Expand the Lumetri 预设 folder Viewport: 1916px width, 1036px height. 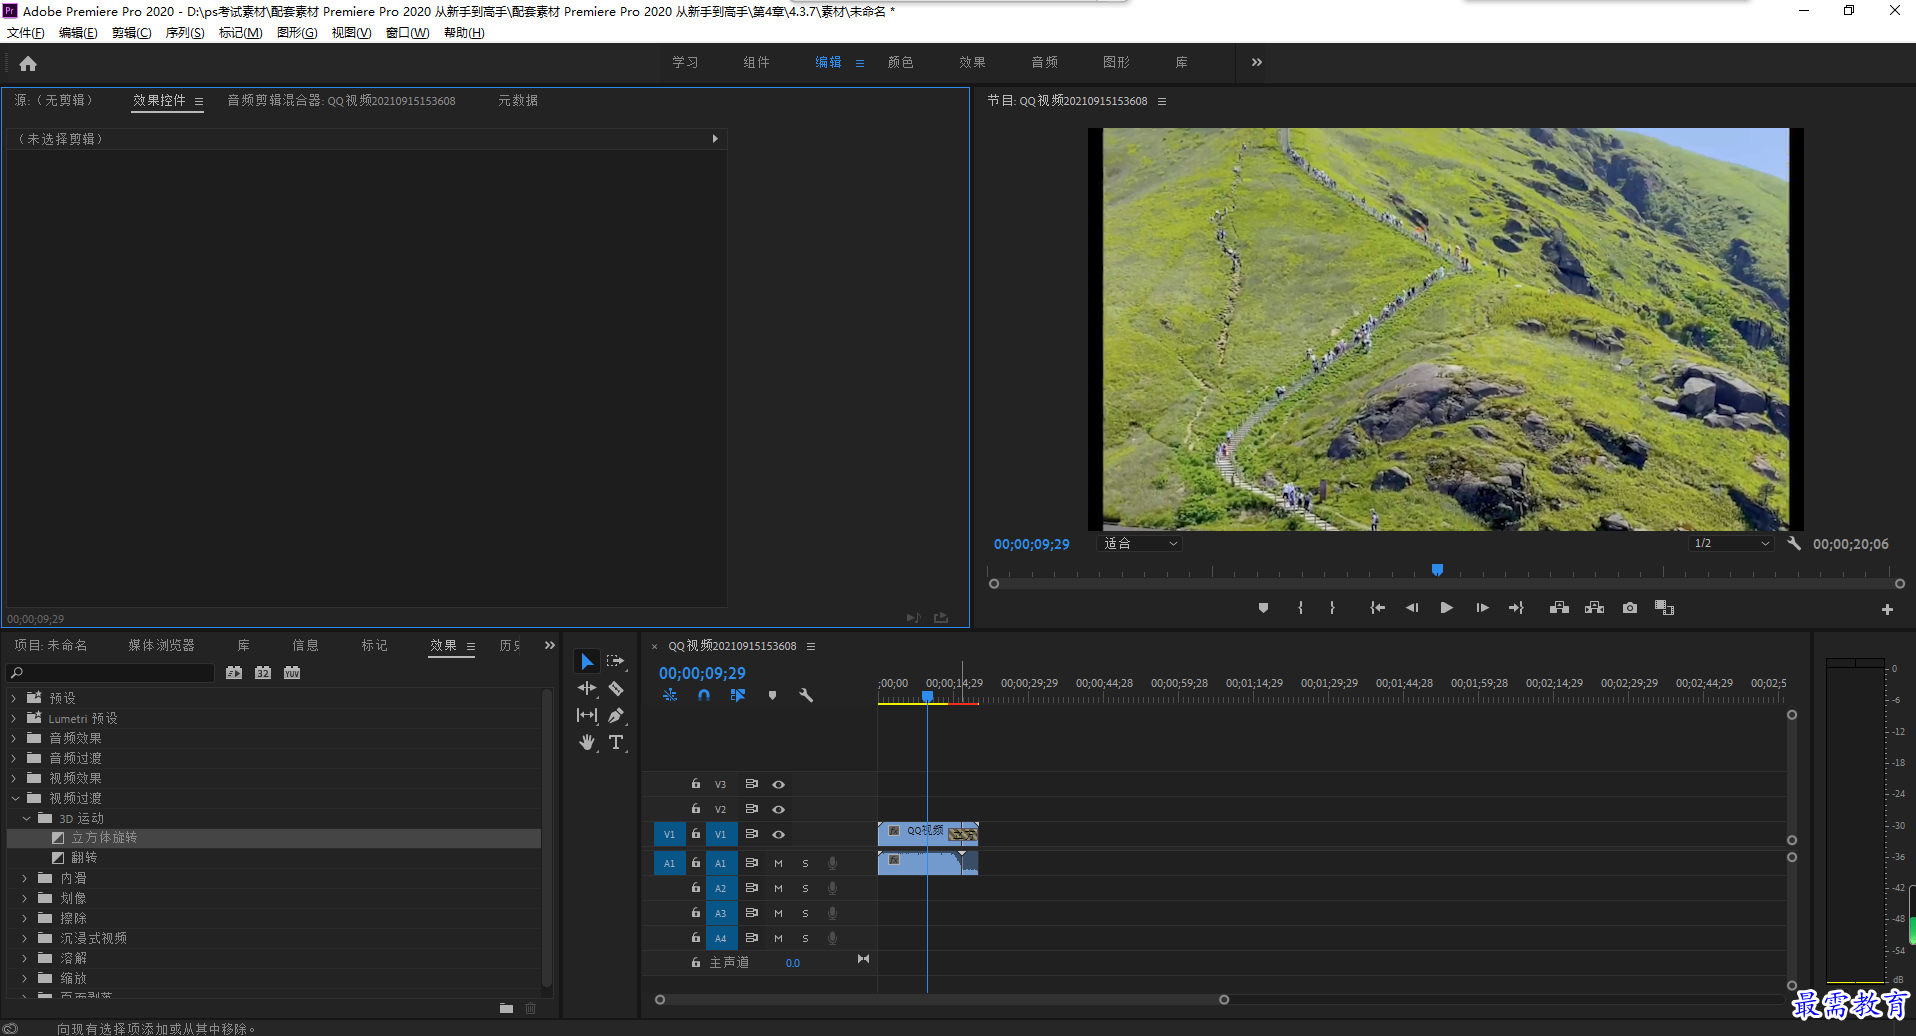(x=14, y=718)
